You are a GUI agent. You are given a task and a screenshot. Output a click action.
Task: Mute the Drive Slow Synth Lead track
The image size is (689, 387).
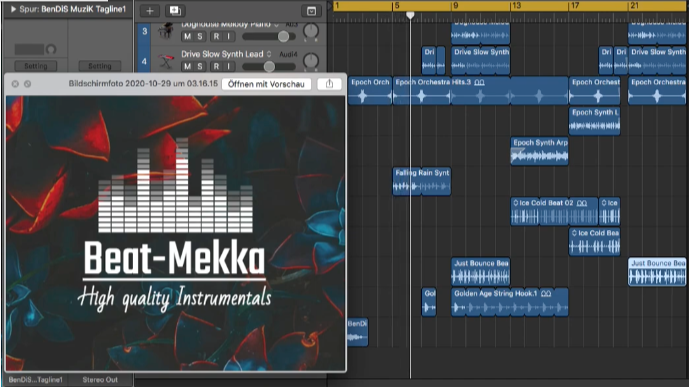click(x=188, y=66)
